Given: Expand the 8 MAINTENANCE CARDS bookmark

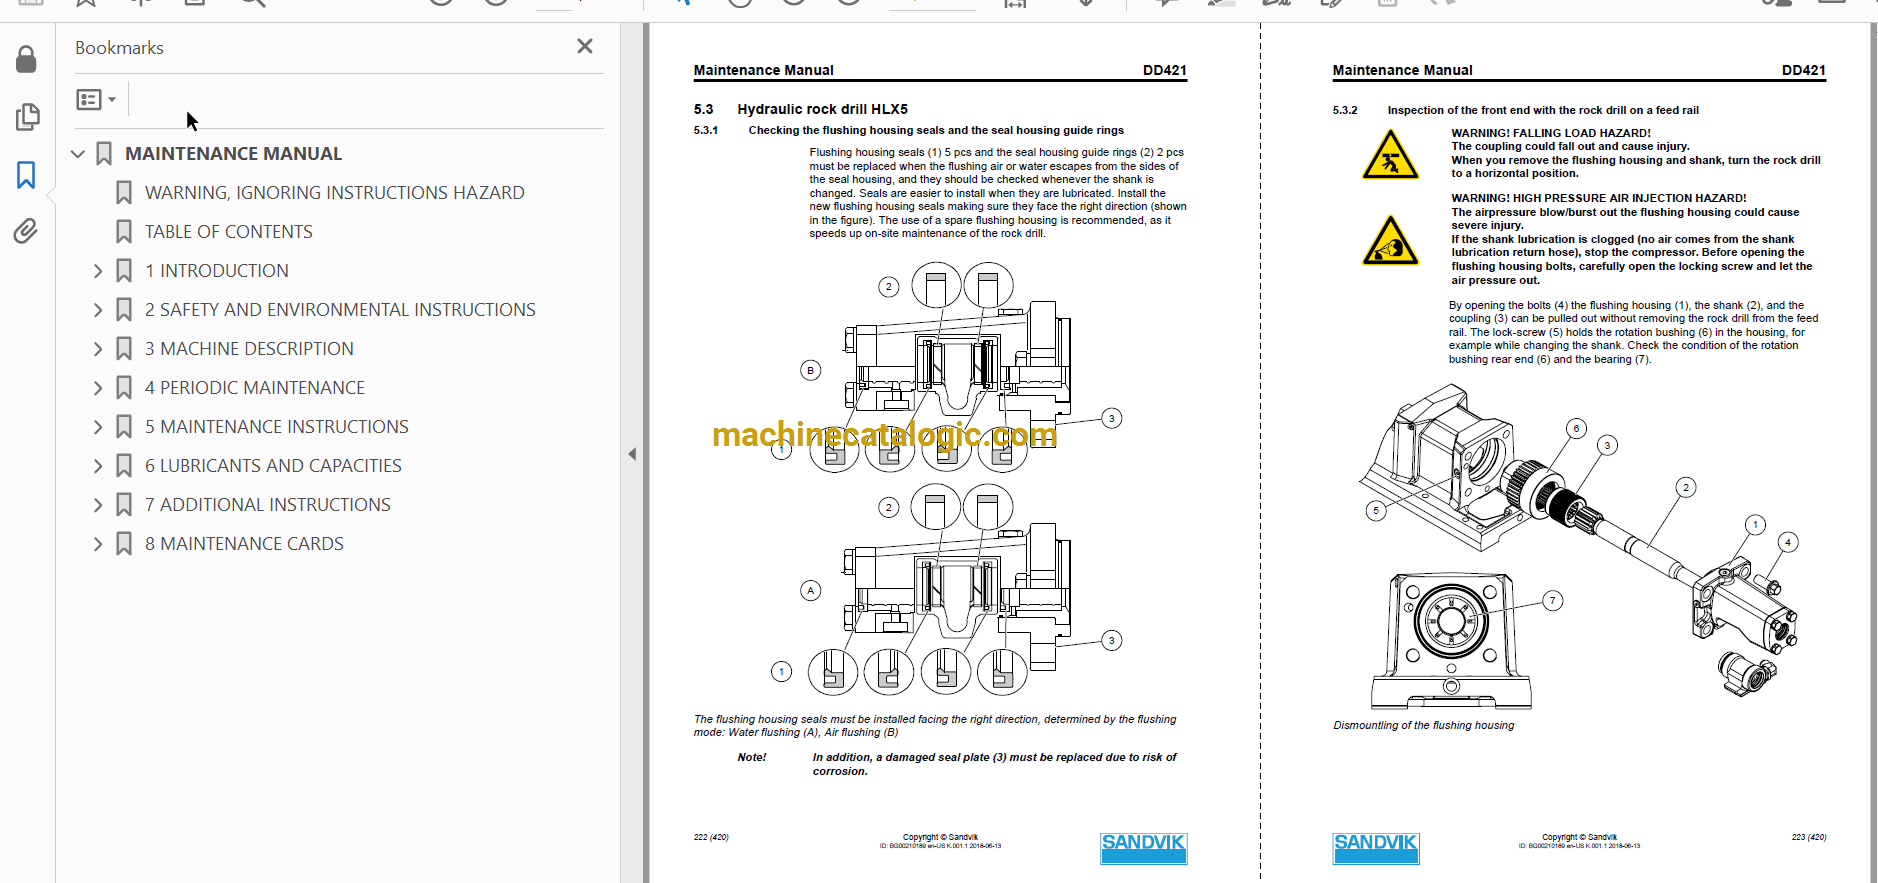Looking at the screenshot, I should pos(98,544).
